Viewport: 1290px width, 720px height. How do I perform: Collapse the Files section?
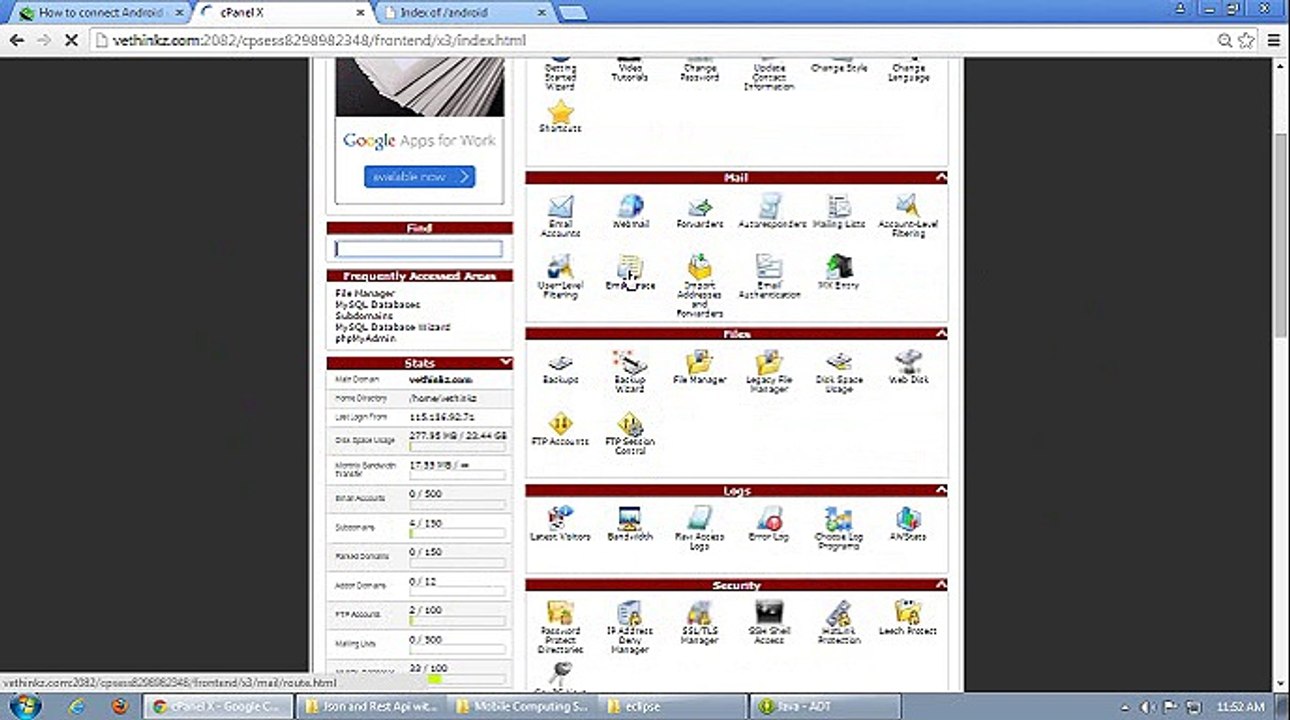point(941,334)
